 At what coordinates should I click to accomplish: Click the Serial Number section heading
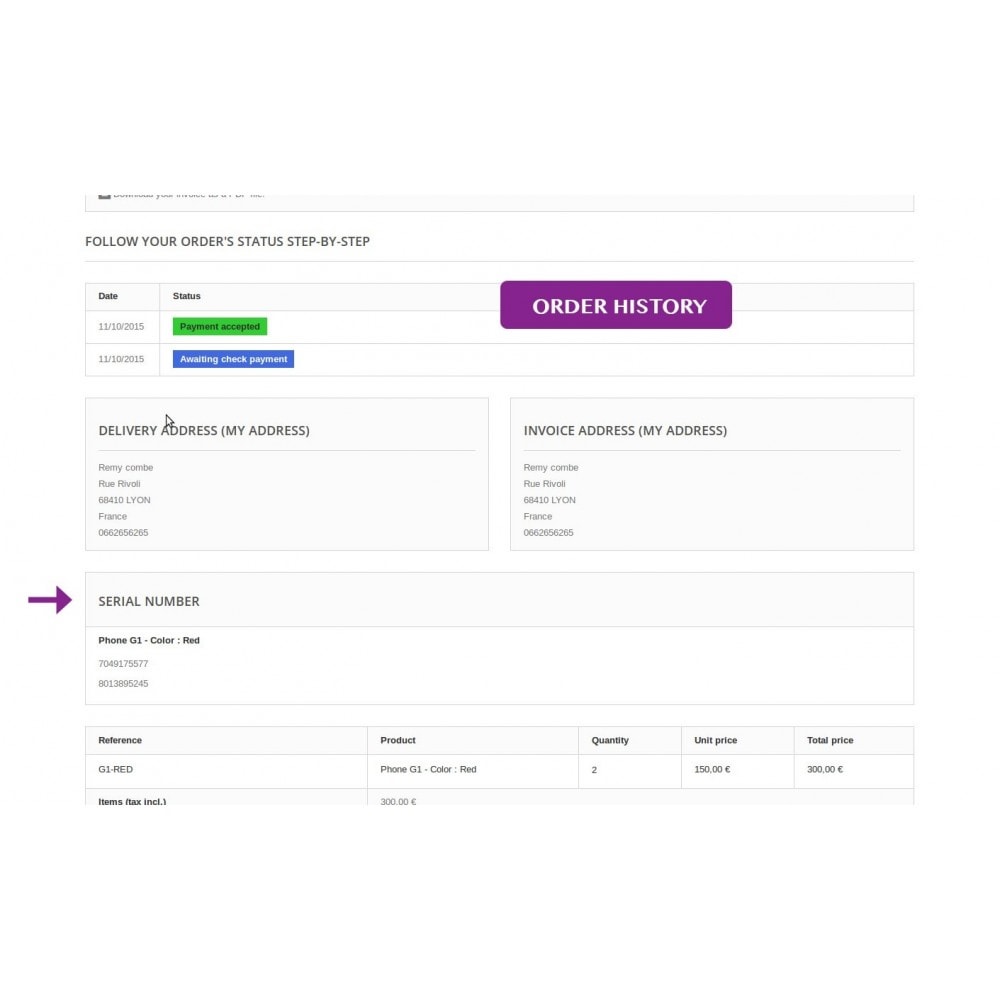click(149, 601)
